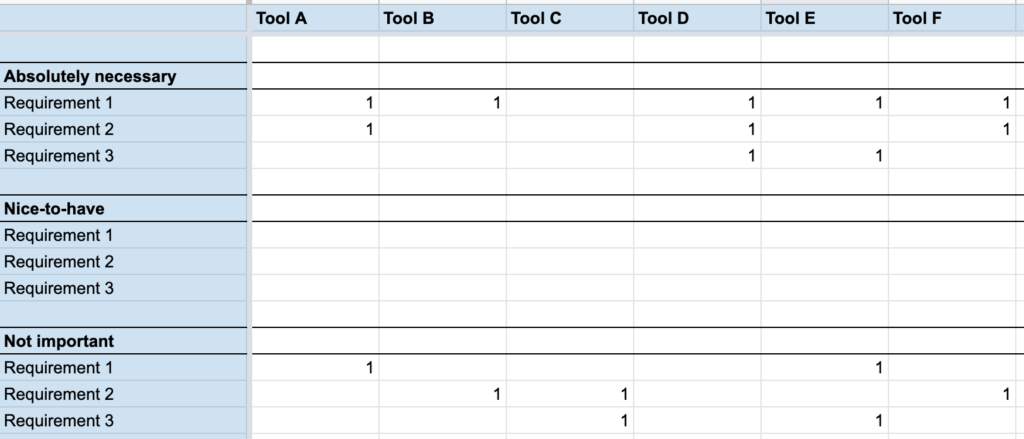Select Tool E cell in Absolutely necessary Requirement 3
The image size is (1024, 439).
(825, 155)
